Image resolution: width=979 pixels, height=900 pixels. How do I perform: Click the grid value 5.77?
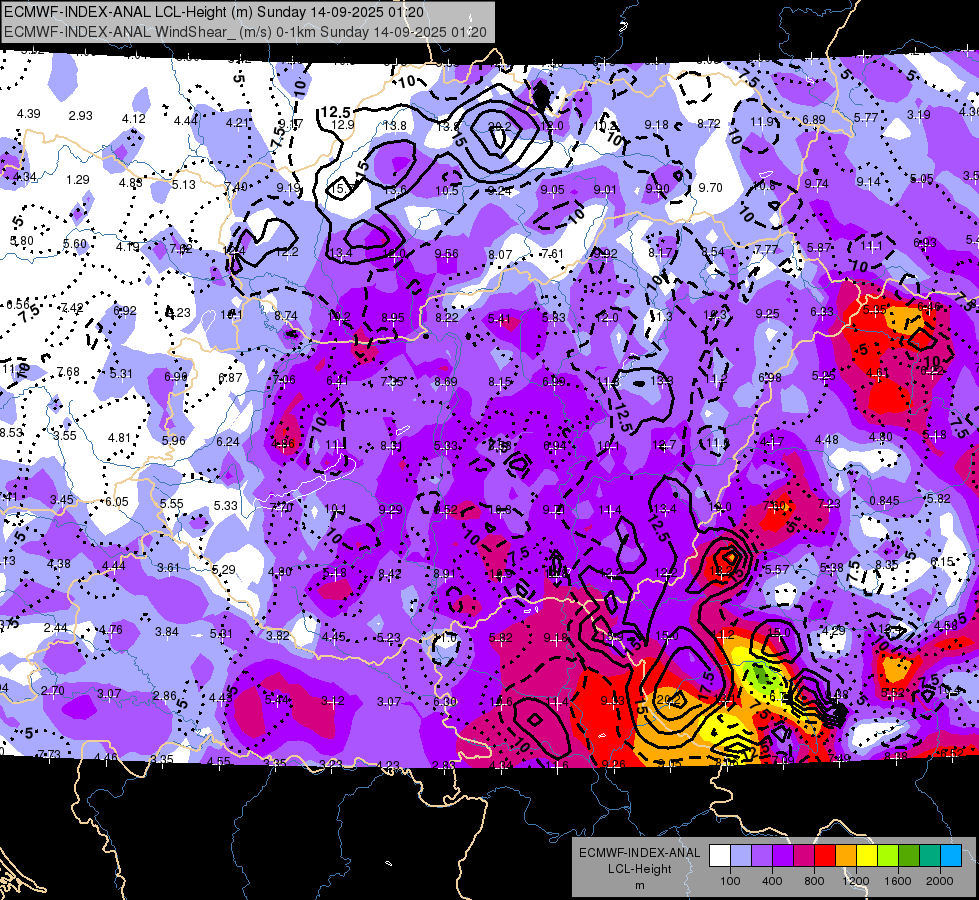coord(866,117)
